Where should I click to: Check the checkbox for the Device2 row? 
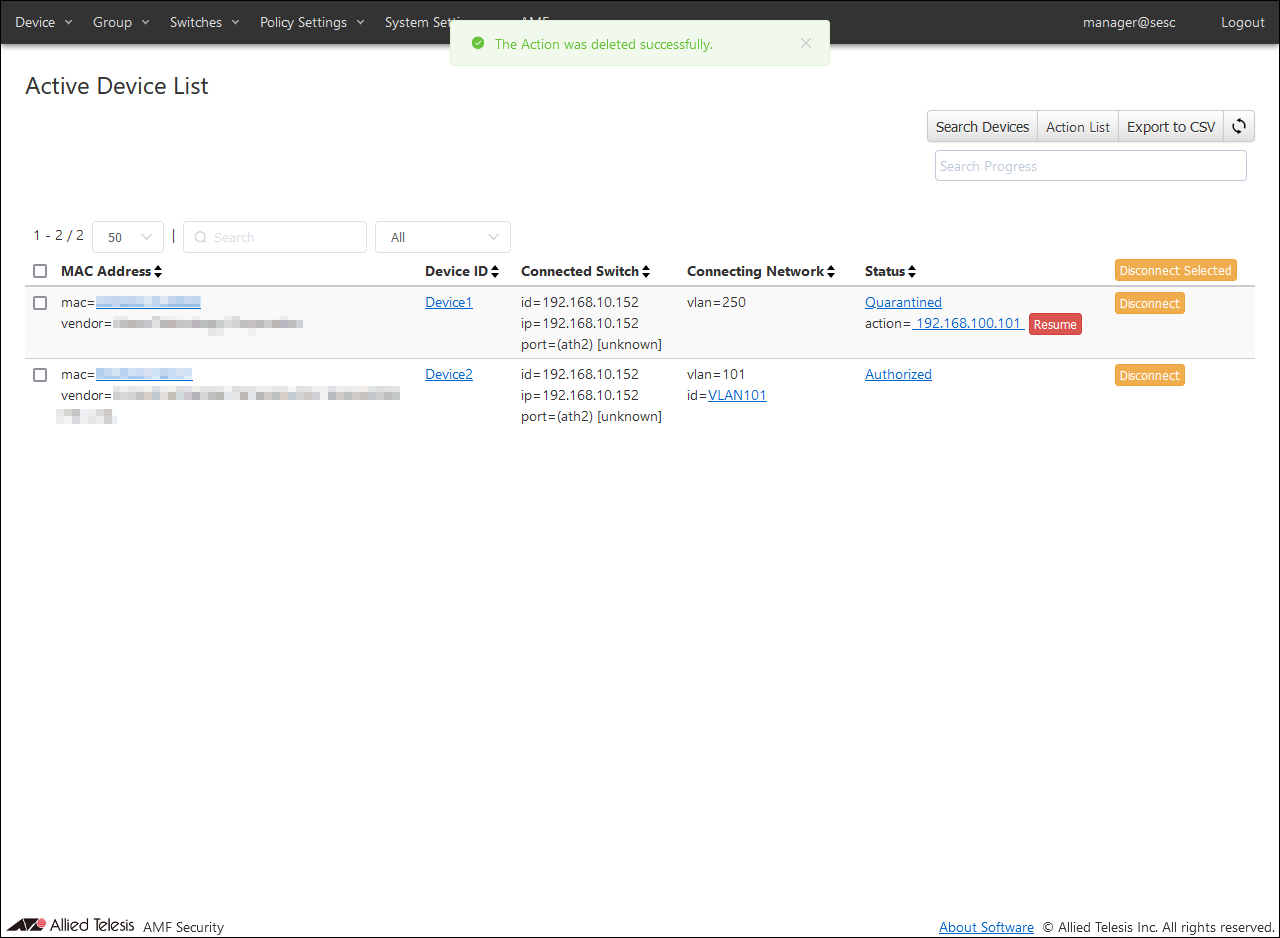point(40,375)
